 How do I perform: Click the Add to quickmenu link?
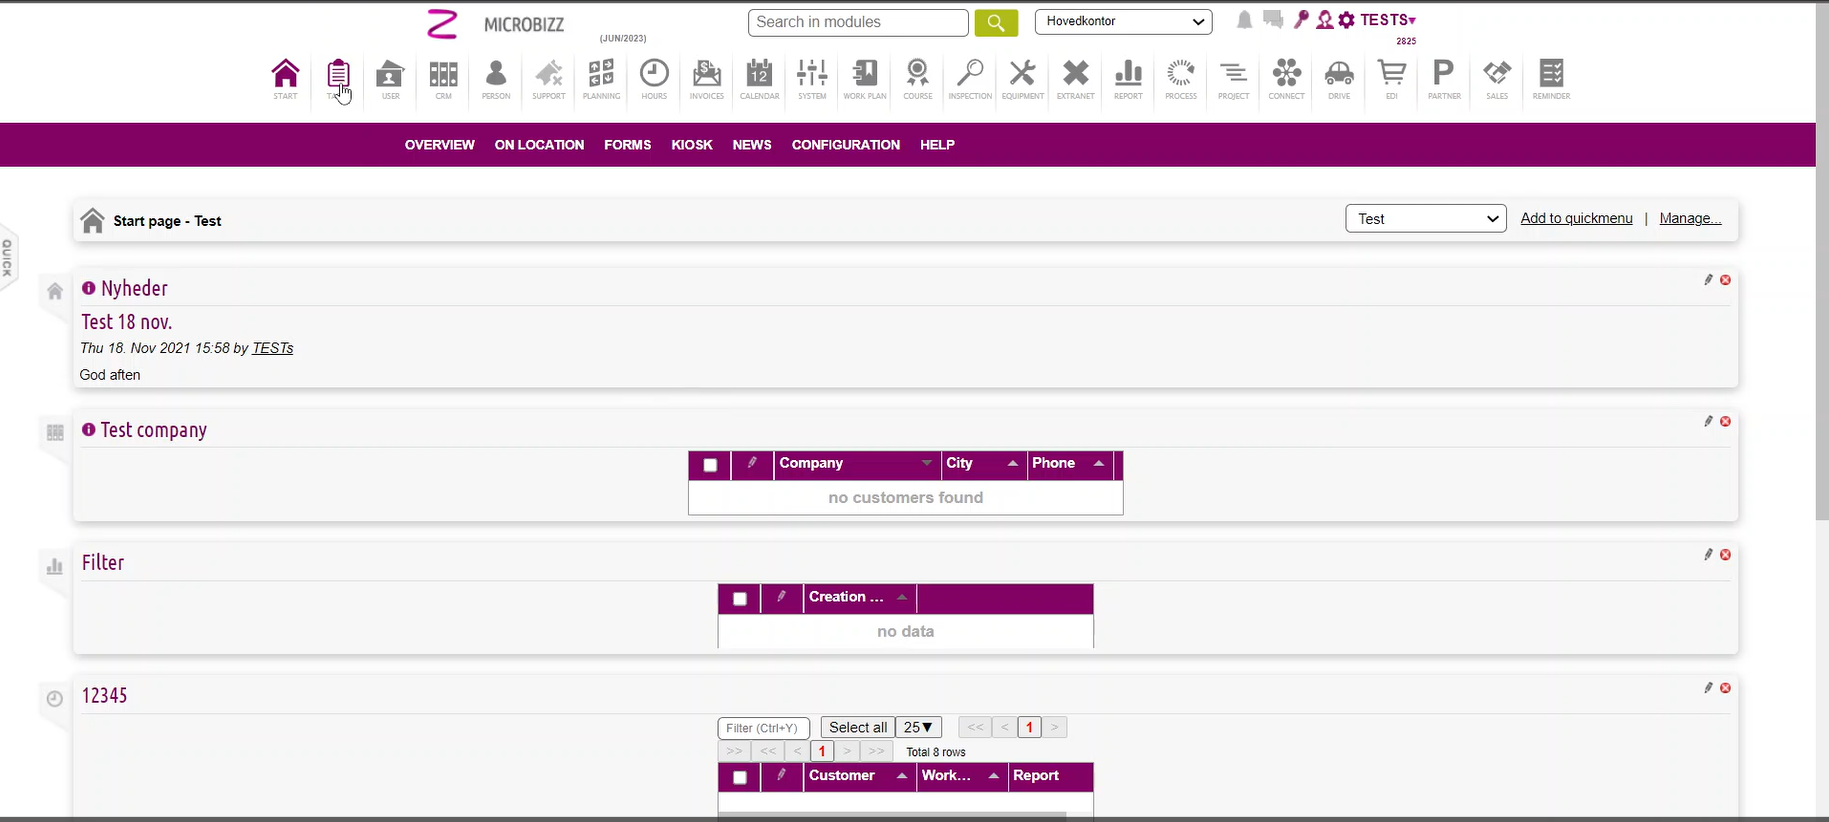pyautogui.click(x=1576, y=218)
